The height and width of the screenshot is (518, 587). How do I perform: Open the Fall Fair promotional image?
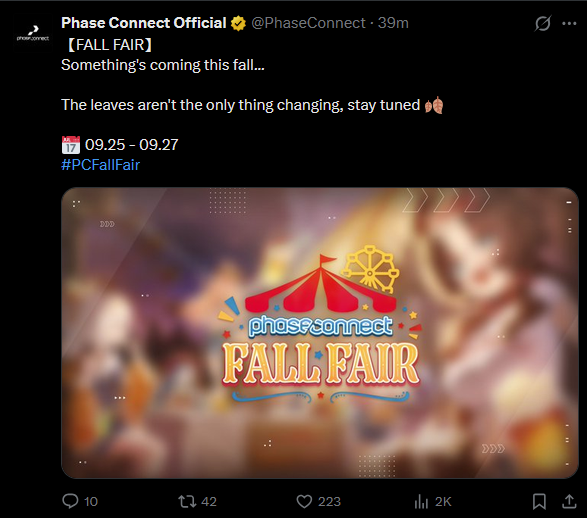(320, 333)
